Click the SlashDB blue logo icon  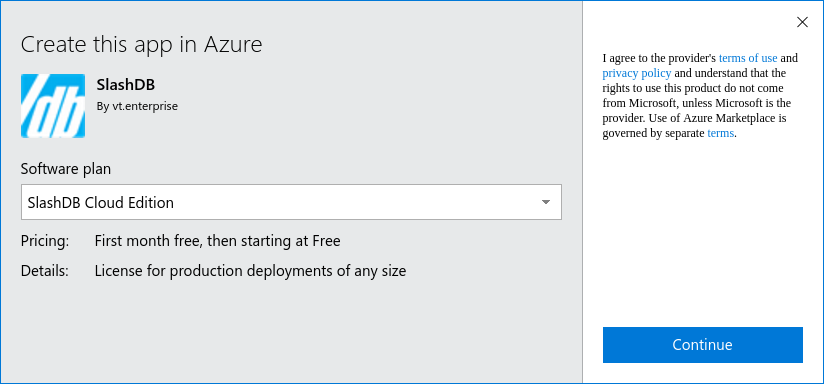(x=53, y=106)
